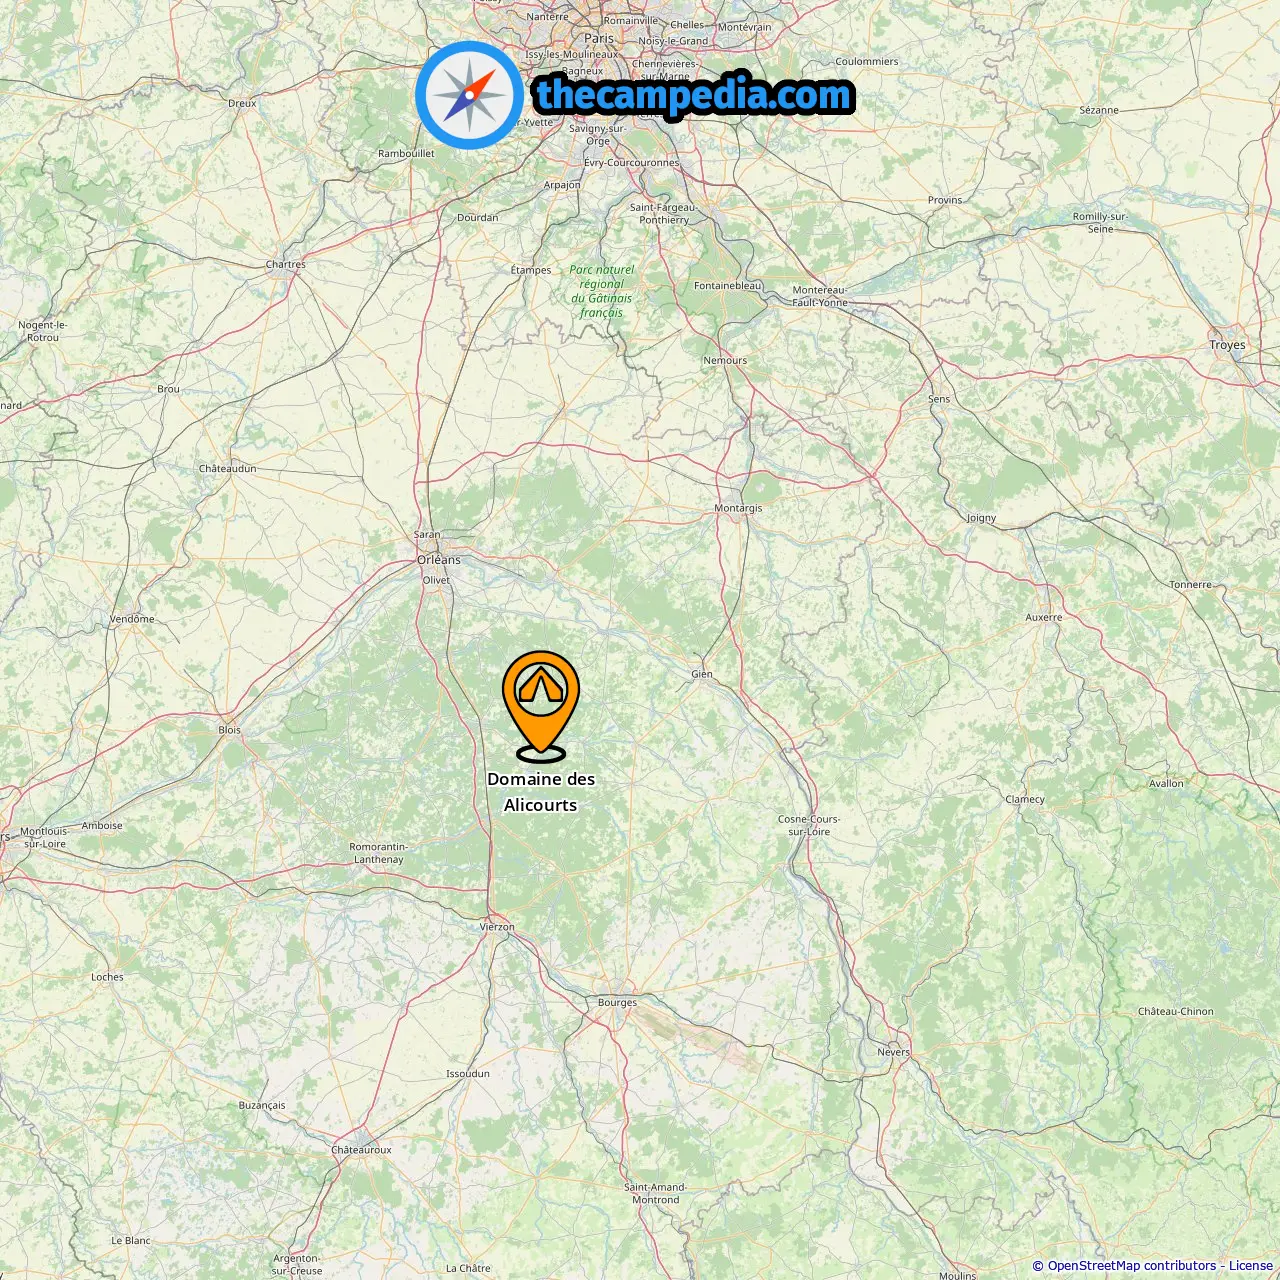Click the Montargis town label
The width and height of the screenshot is (1280, 1280).
point(738,508)
